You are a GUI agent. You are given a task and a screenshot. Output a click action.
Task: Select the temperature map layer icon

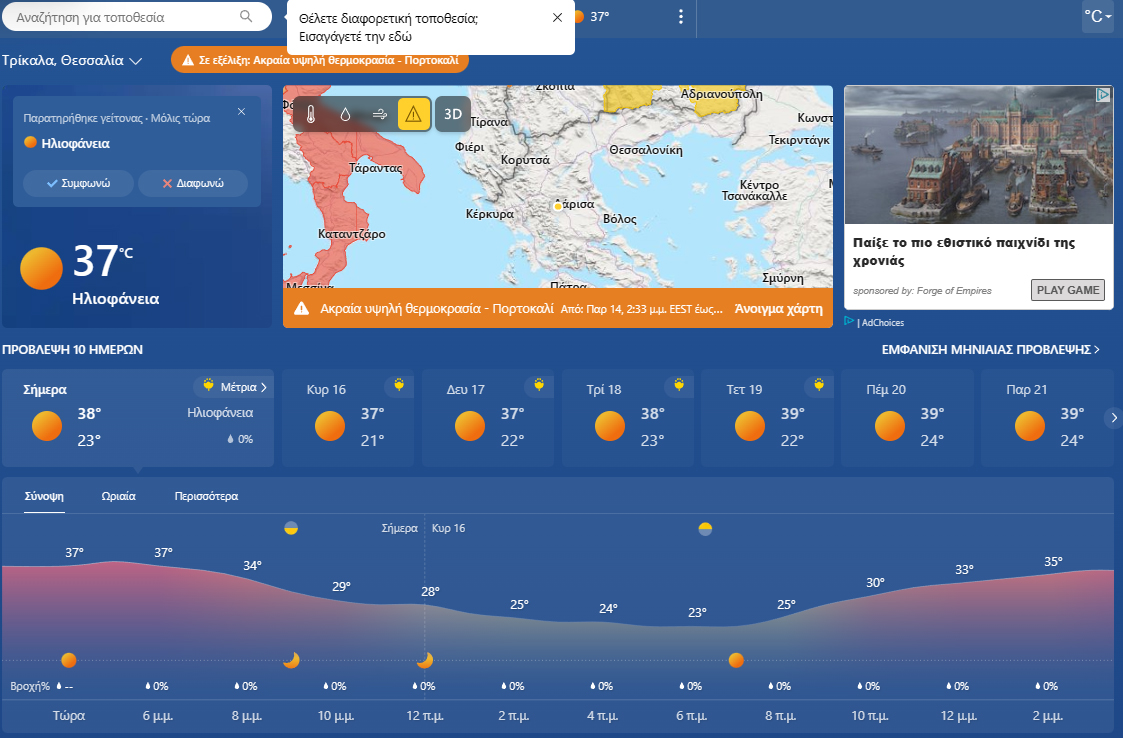coord(311,115)
